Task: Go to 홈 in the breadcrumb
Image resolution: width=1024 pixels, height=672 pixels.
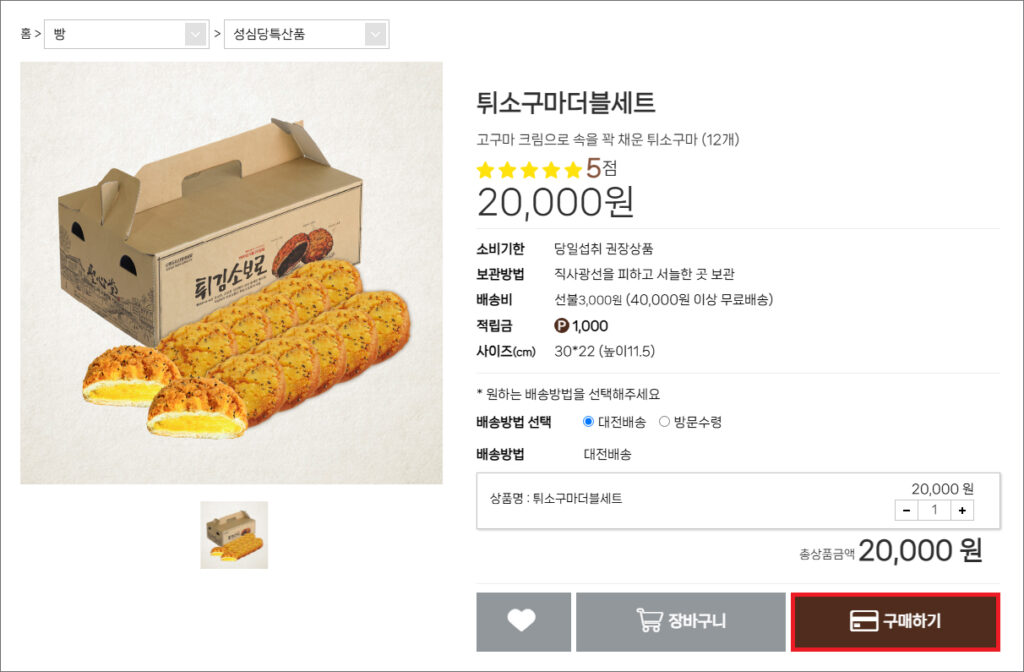Action: (26, 34)
